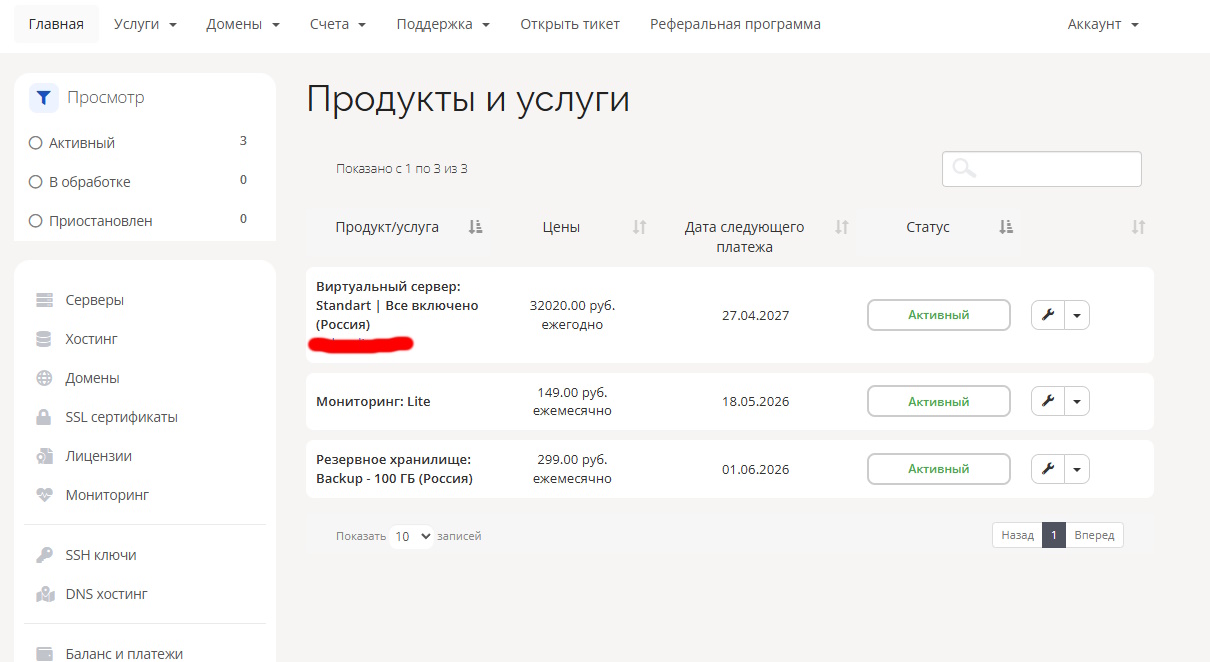The height and width of the screenshot is (662, 1210).
Task: Expand the 'Аккаунт' menu
Action: [x=1102, y=24]
